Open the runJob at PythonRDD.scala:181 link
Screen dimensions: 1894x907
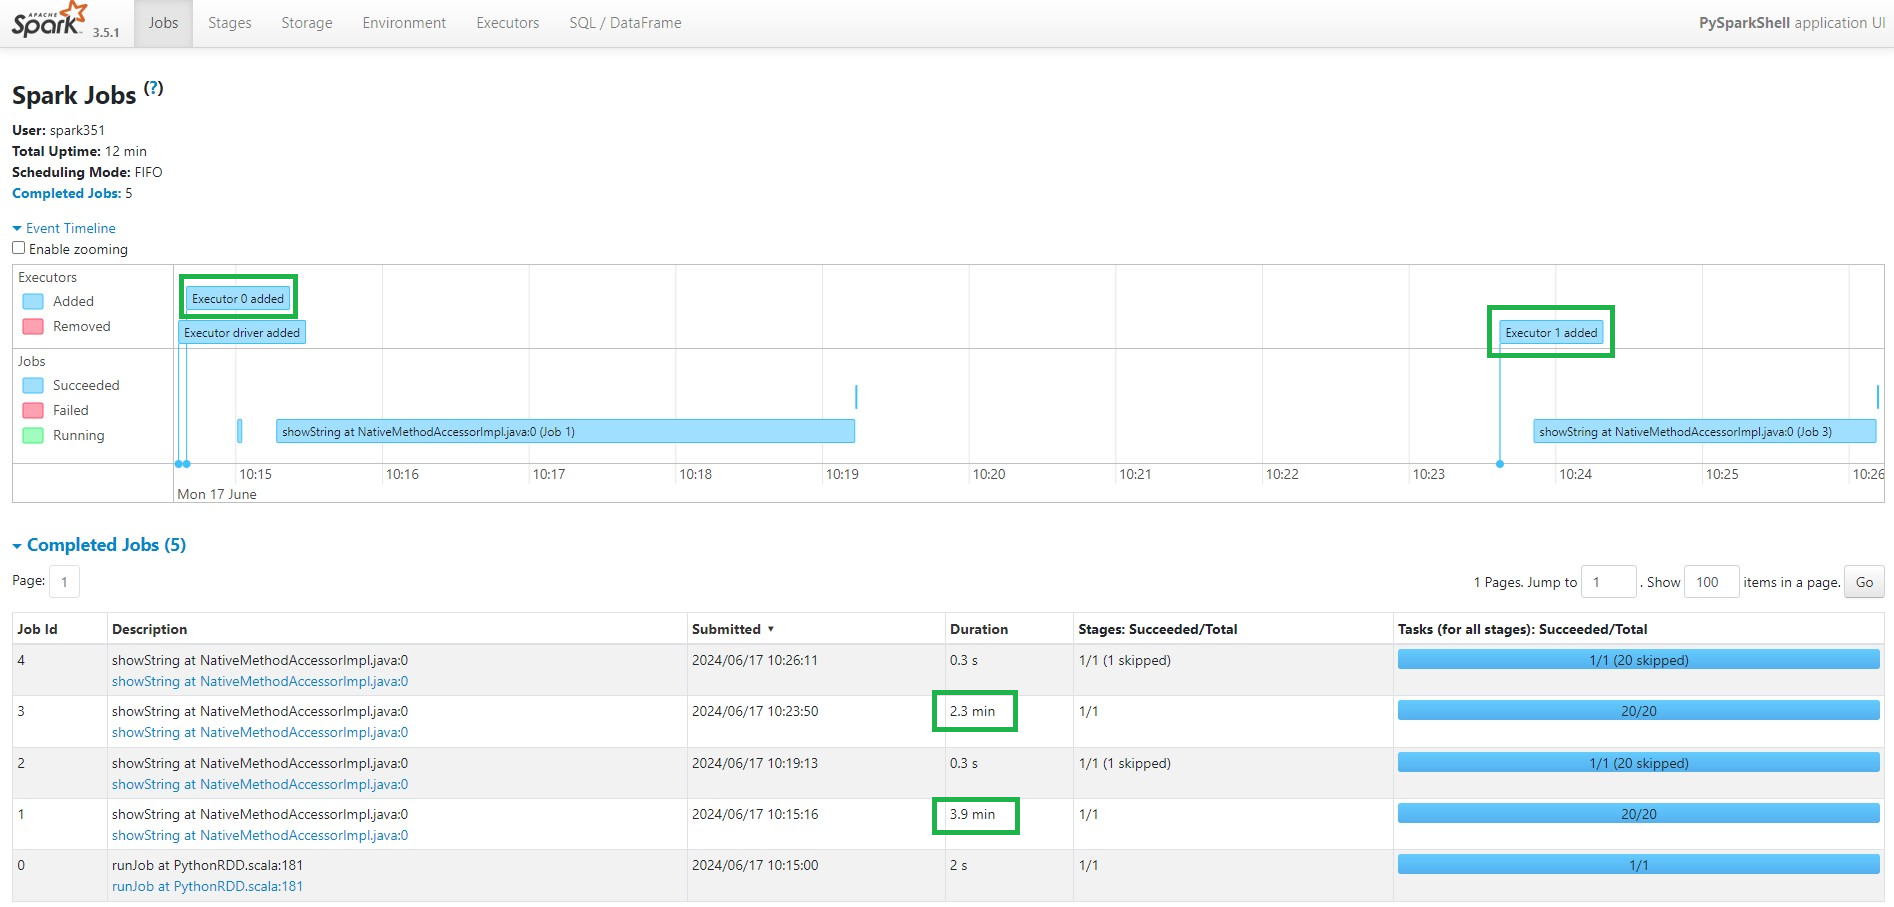coord(207,887)
